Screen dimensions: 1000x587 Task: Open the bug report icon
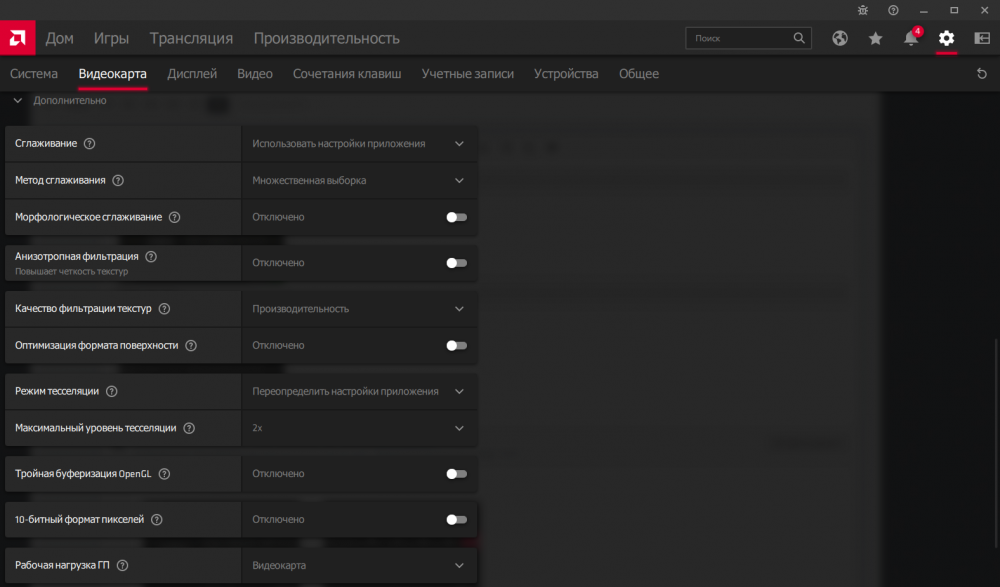(865, 10)
